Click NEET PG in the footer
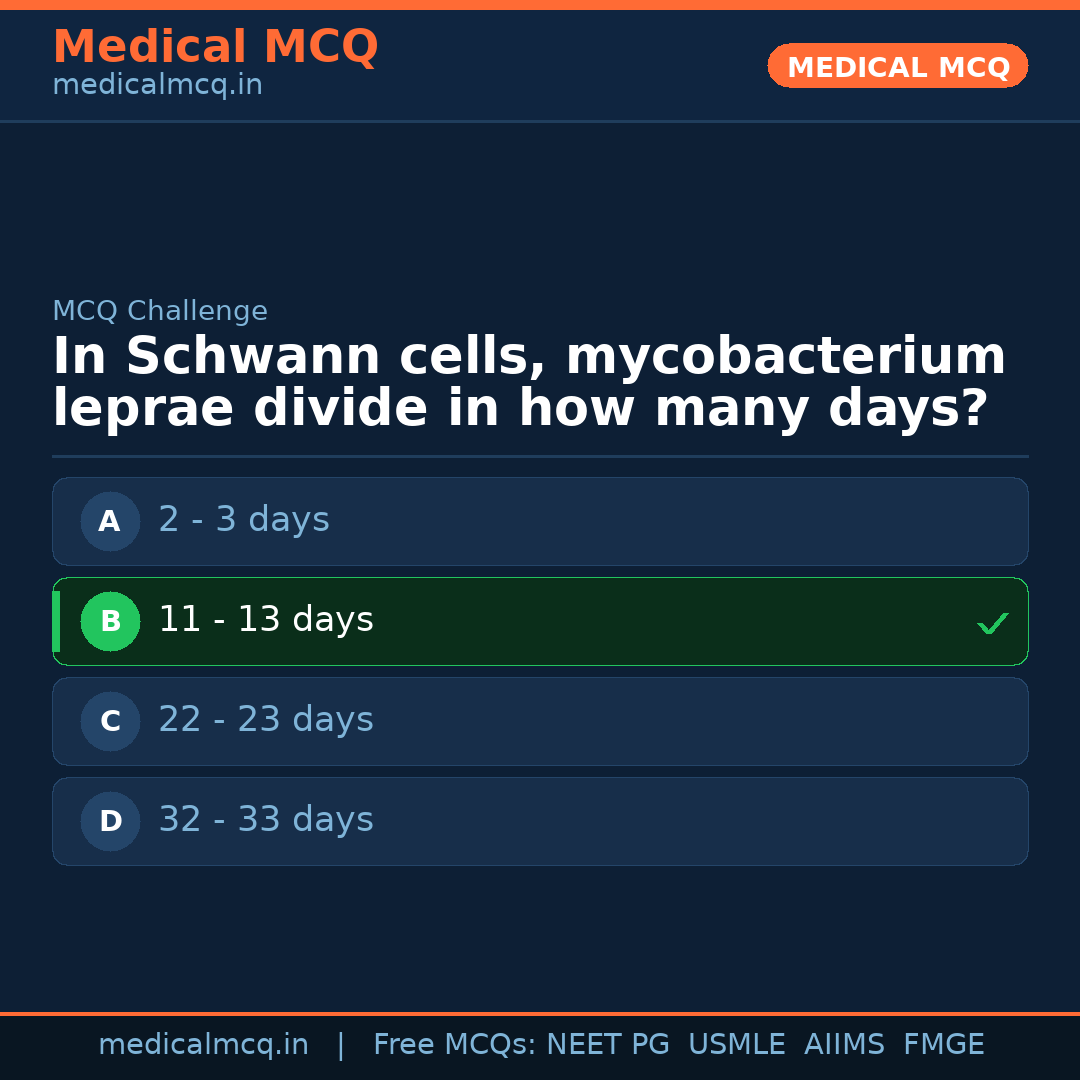 coord(608,1045)
